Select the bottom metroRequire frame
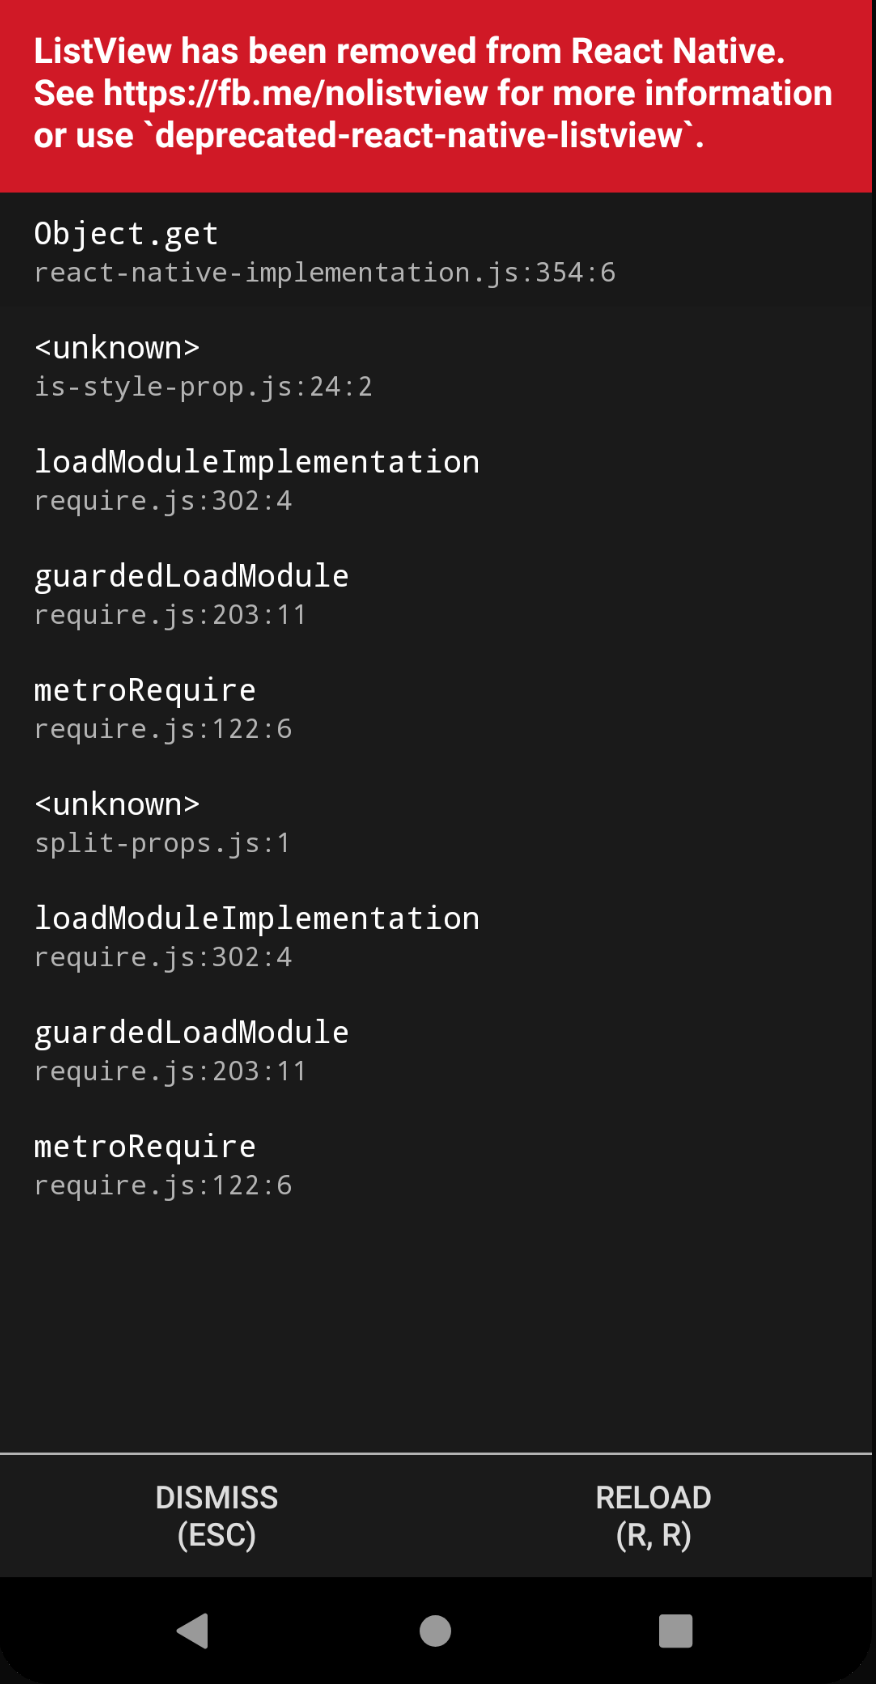Screen dimensions: 876x1684 pos(144,1145)
